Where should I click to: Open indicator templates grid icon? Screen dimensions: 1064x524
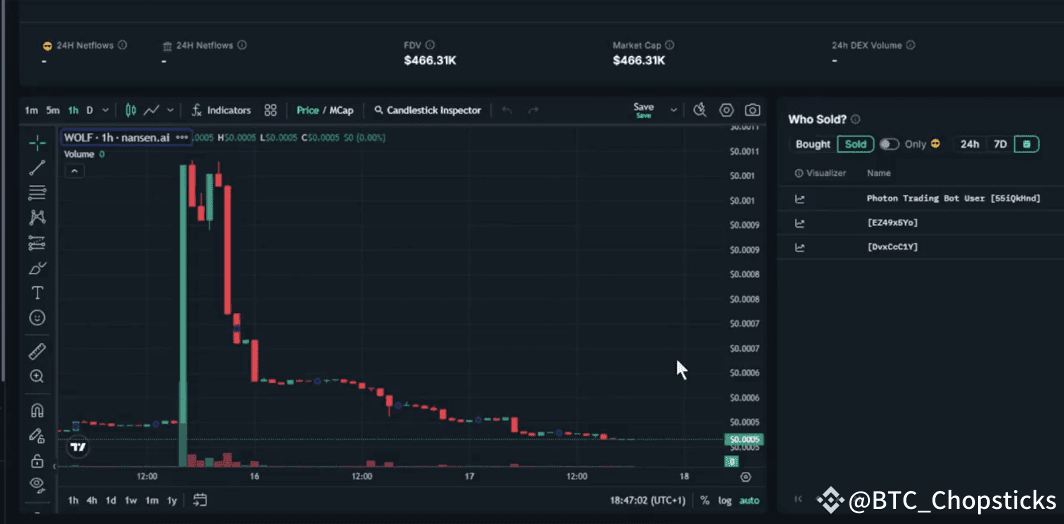pyautogui.click(x=271, y=110)
